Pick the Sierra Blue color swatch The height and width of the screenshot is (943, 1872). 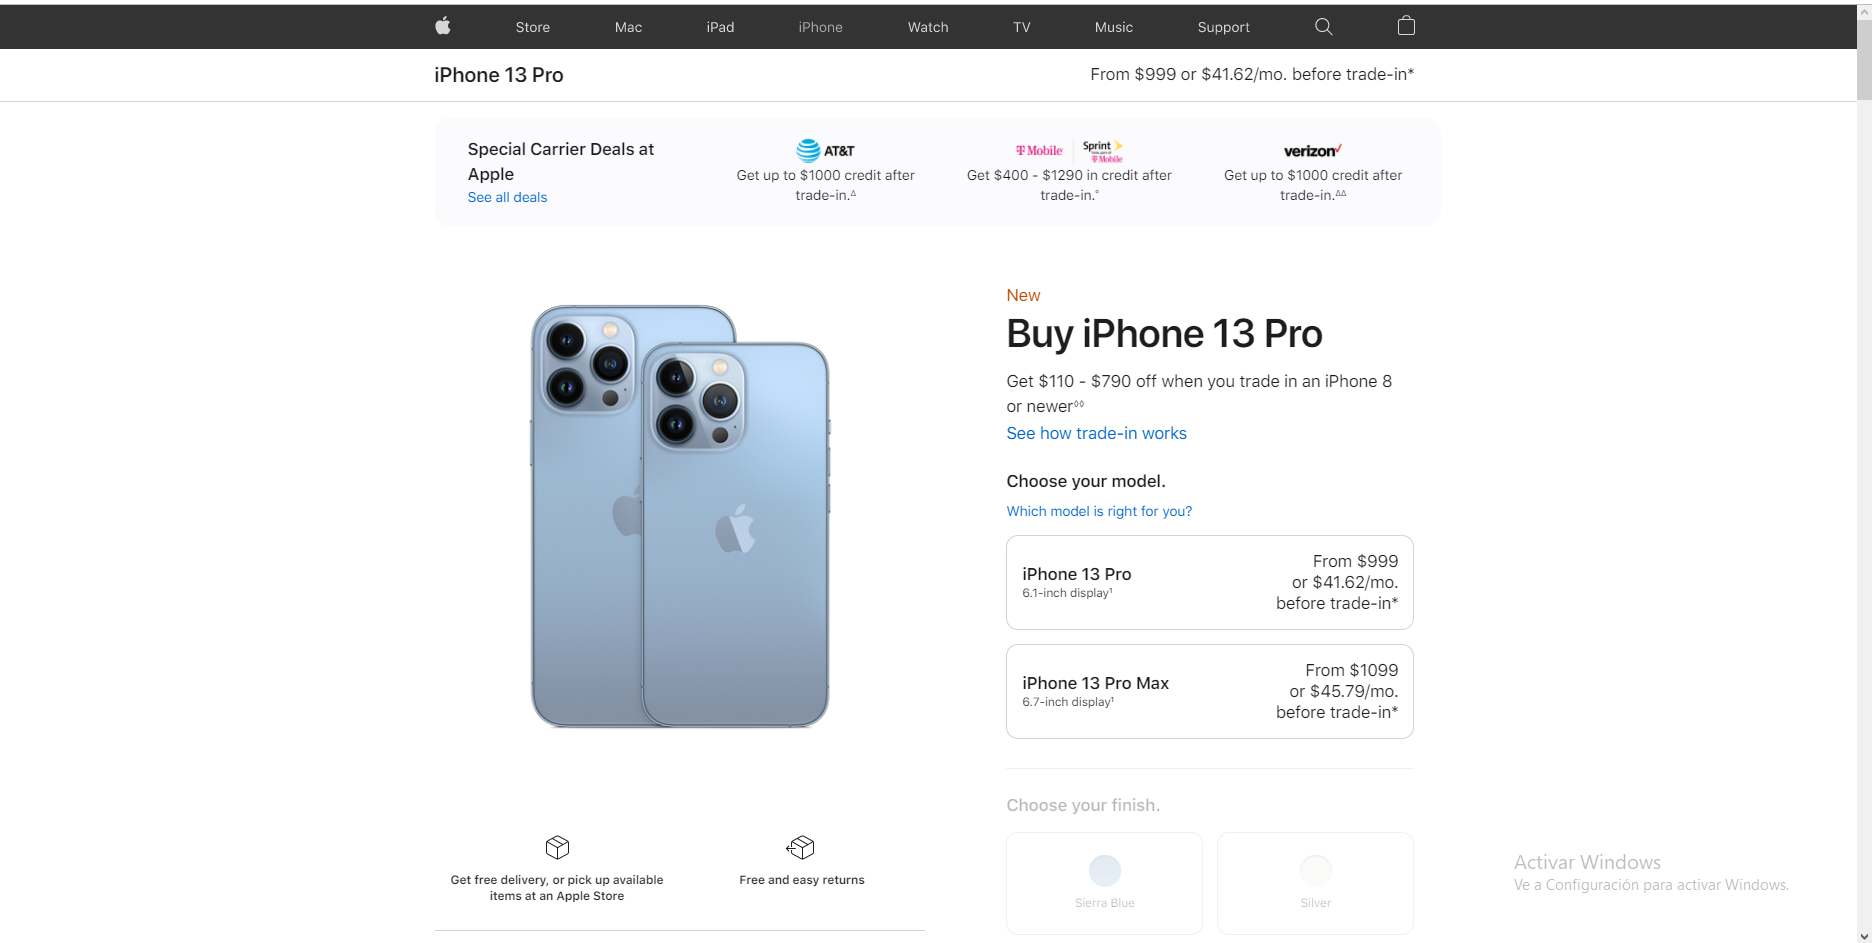[x=1105, y=870]
